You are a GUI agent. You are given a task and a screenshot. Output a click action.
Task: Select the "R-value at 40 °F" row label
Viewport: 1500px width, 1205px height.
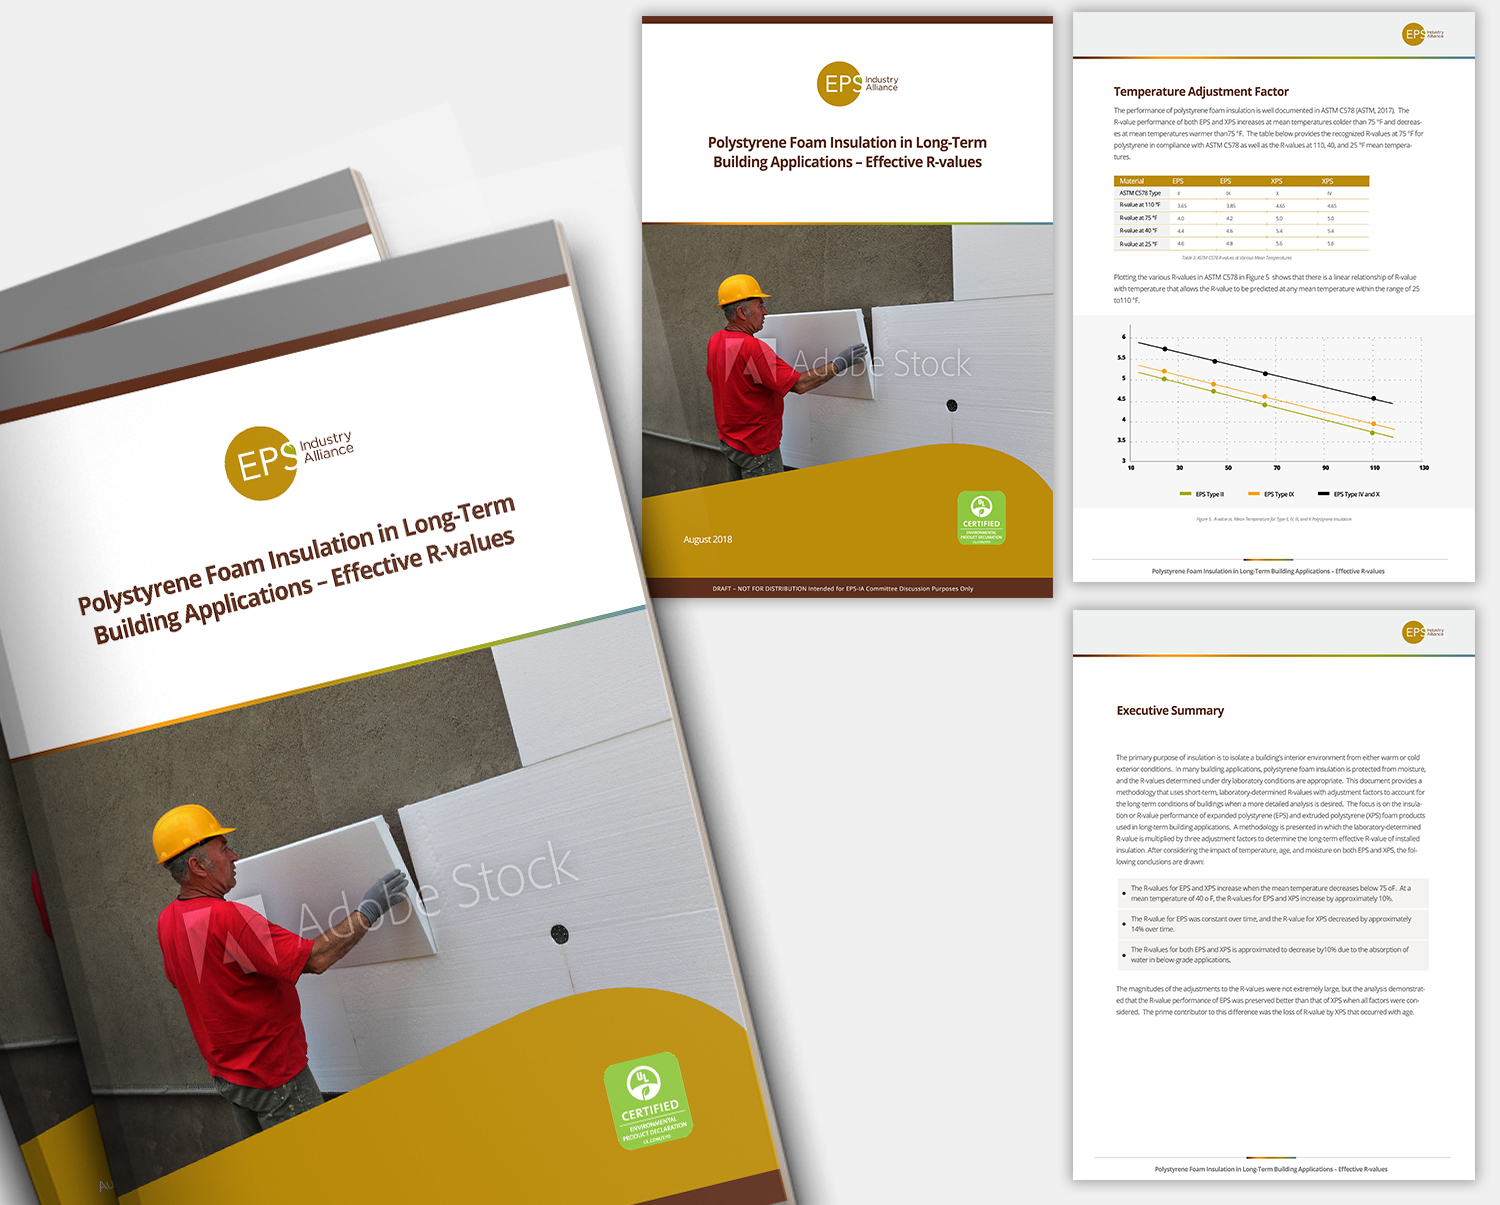[1138, 231]
